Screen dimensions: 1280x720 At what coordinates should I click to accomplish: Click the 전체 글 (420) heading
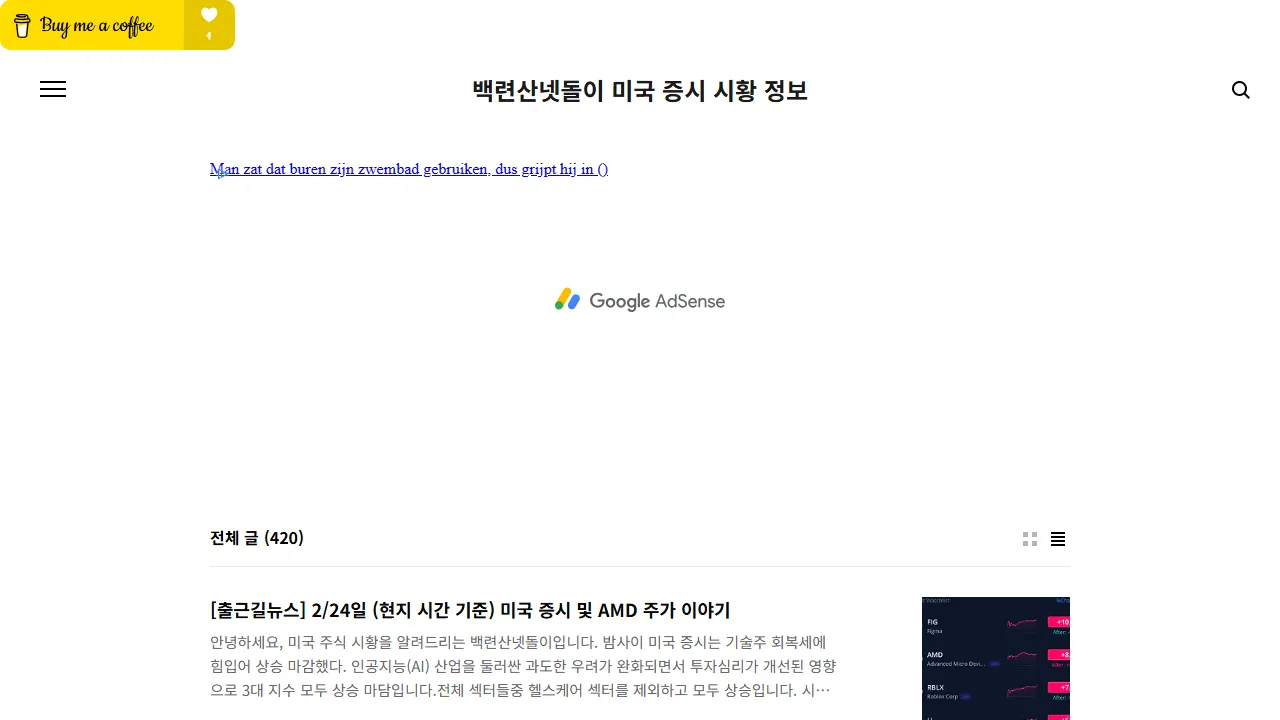click(x=257, y=538)
